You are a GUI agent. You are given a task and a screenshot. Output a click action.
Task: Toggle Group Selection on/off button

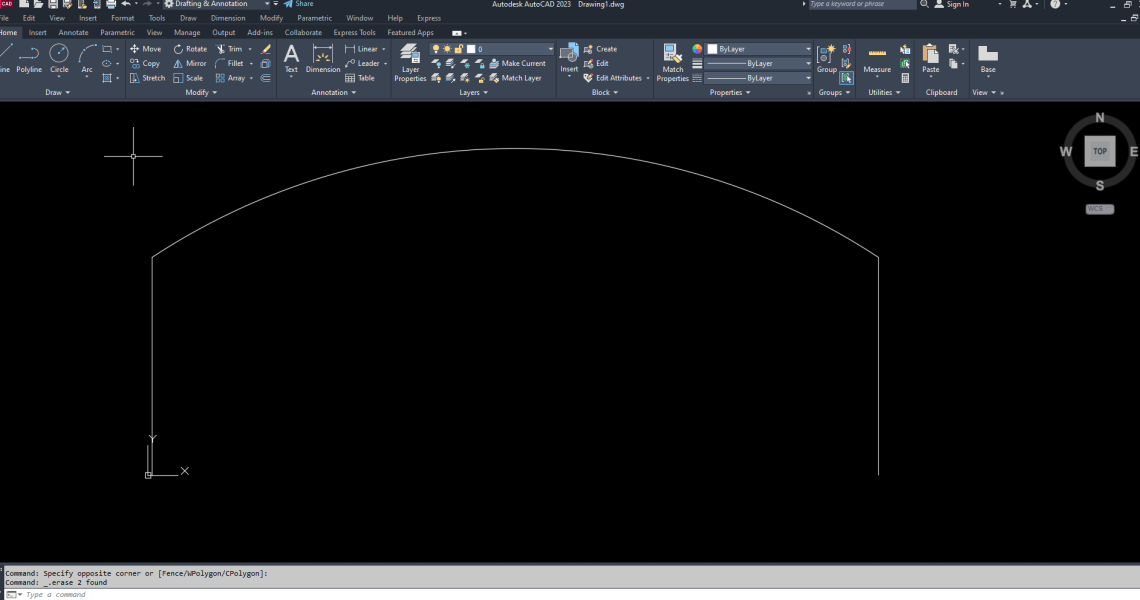click(846, 78)
